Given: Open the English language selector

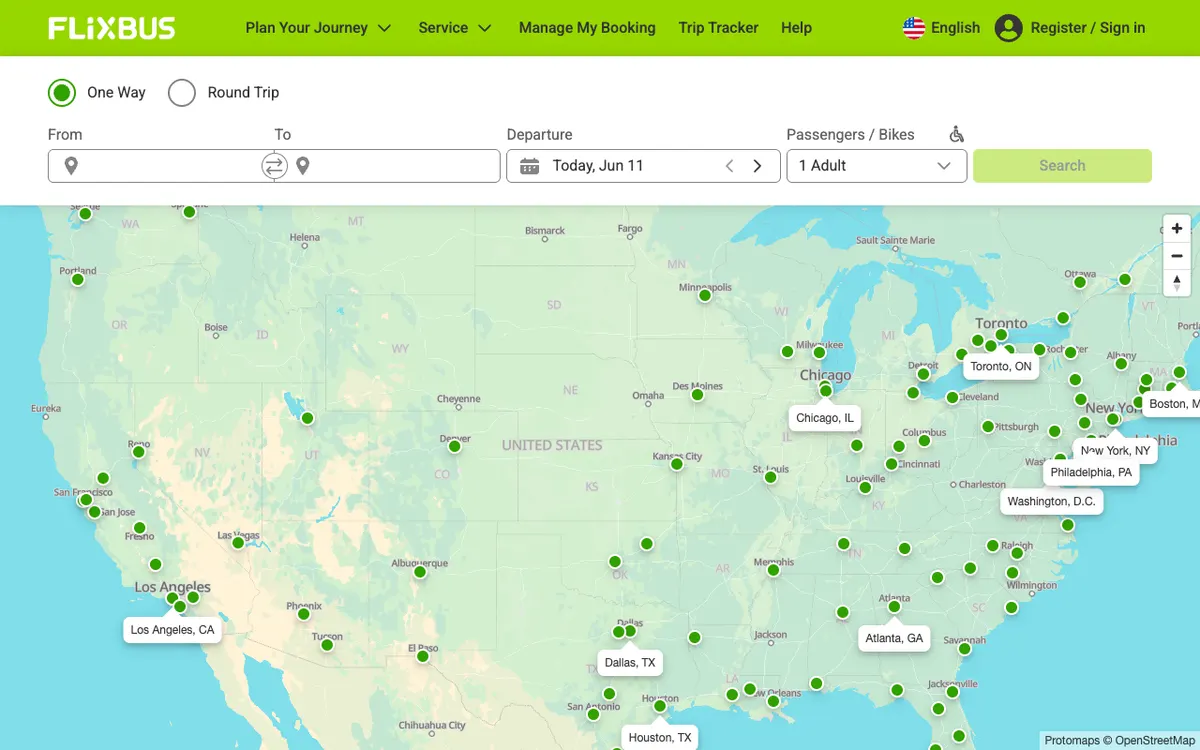Looking at the screenshot, I should coord(941,28).
